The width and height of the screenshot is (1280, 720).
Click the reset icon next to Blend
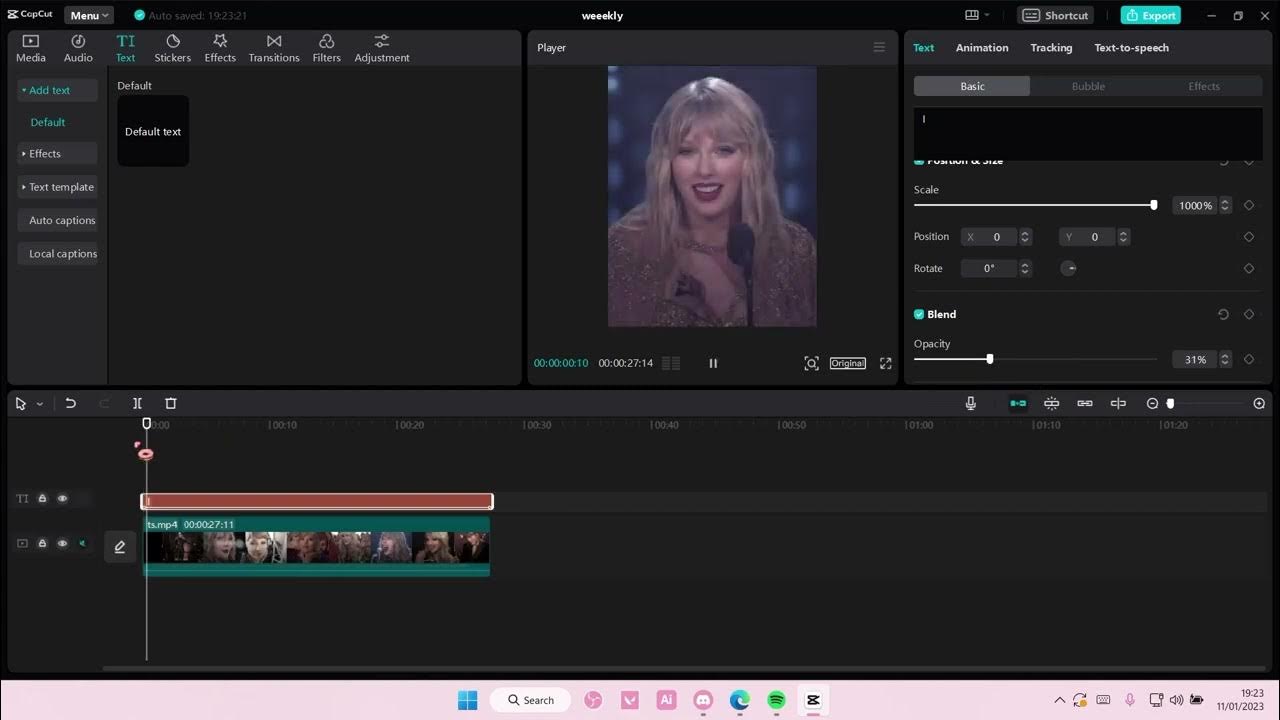pos(1223,314)
